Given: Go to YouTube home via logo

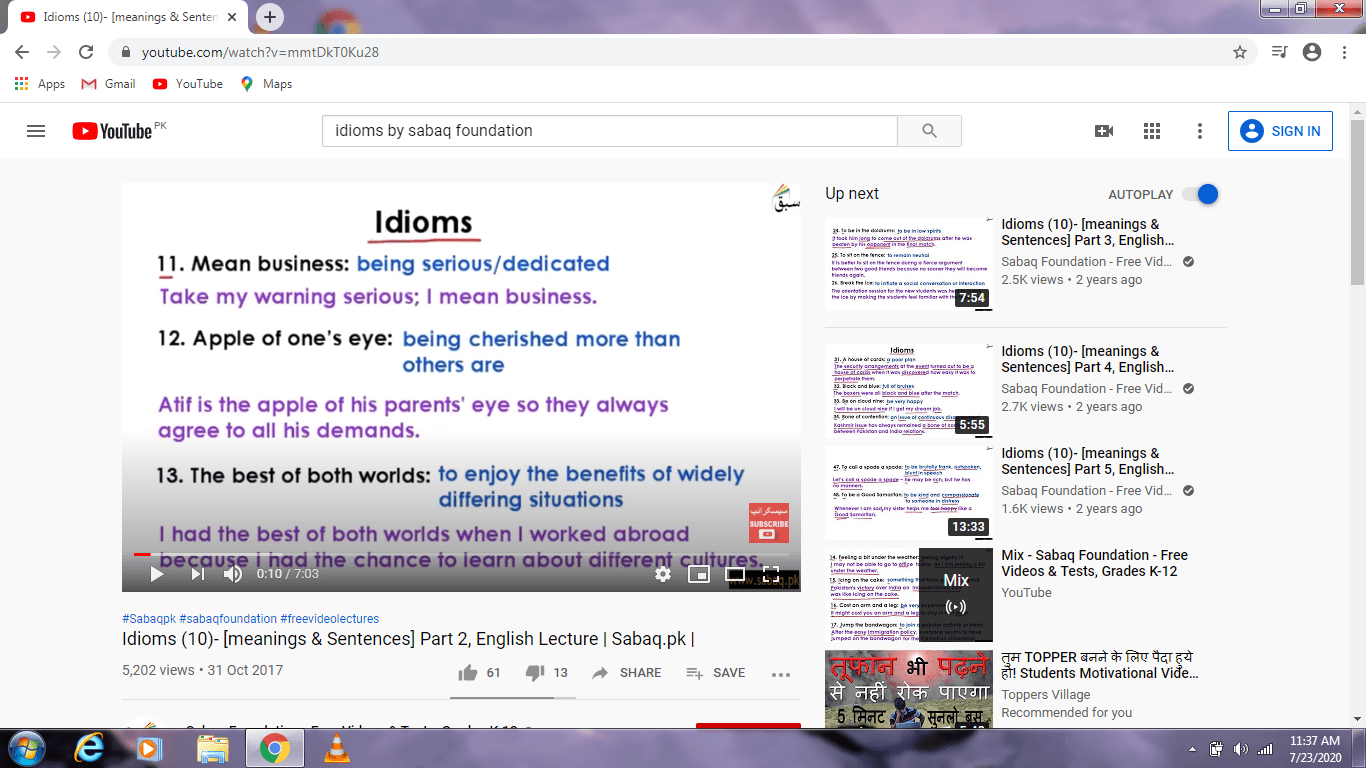Looking at the screenshot, I should 111,131.
